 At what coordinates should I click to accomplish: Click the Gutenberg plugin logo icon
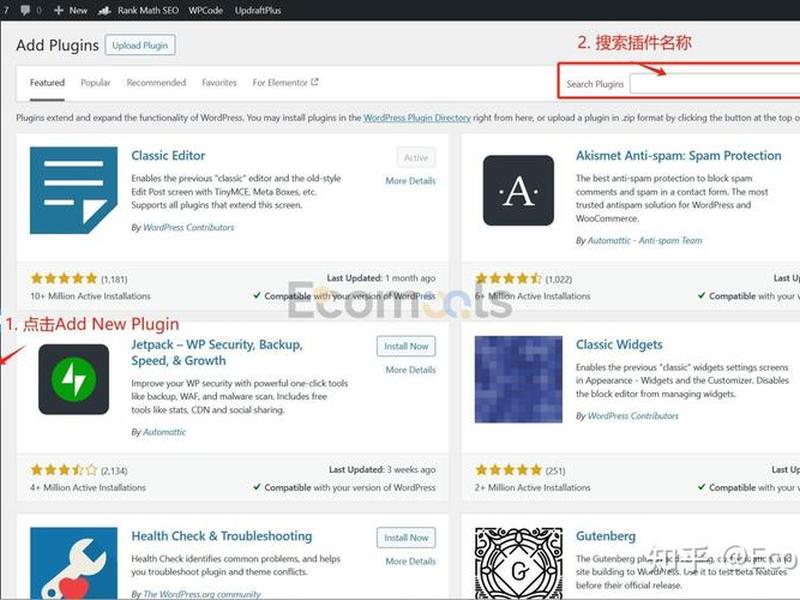518,563
